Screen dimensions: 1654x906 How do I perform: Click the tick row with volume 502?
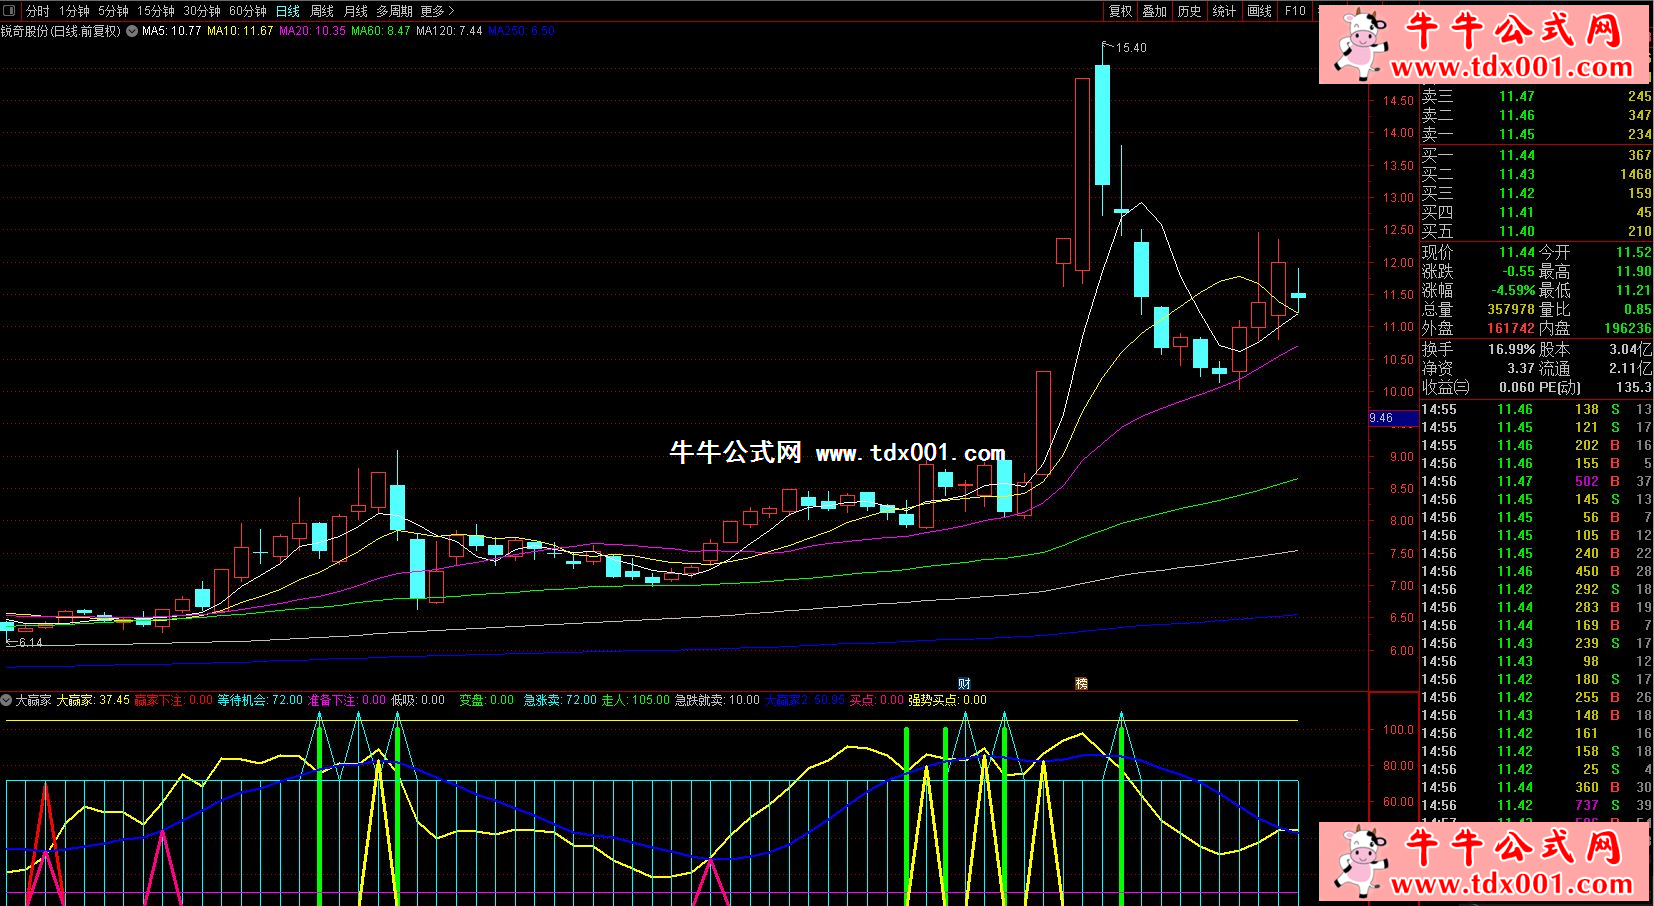pos(1536,481)
